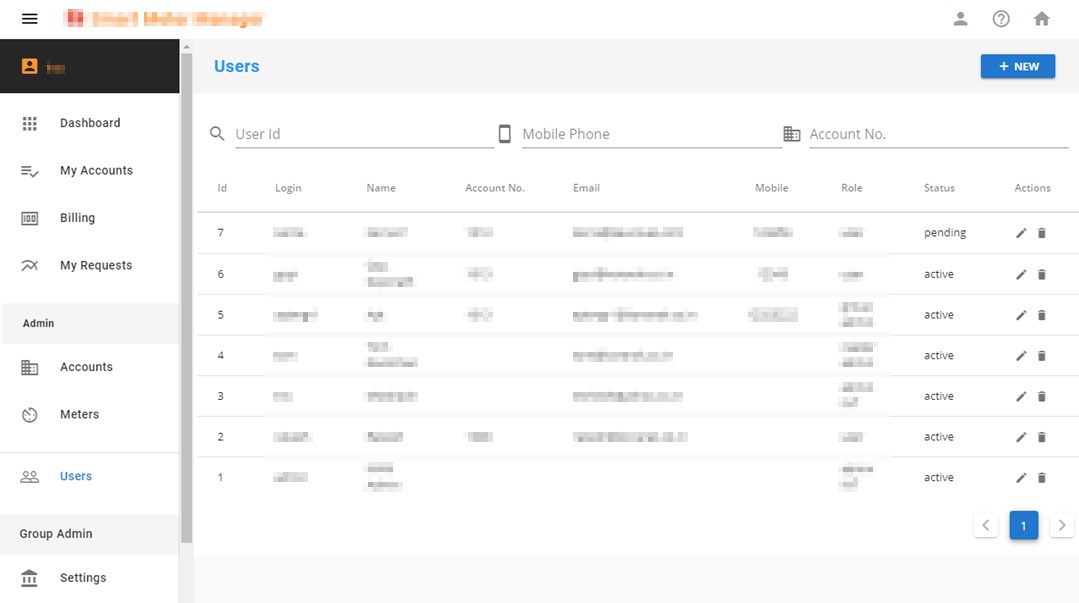The width and height of the screenshot is (1079, 603).
Task: Delete the user with Id 6
Action: pyautogui.click(x=1041, y=274)
